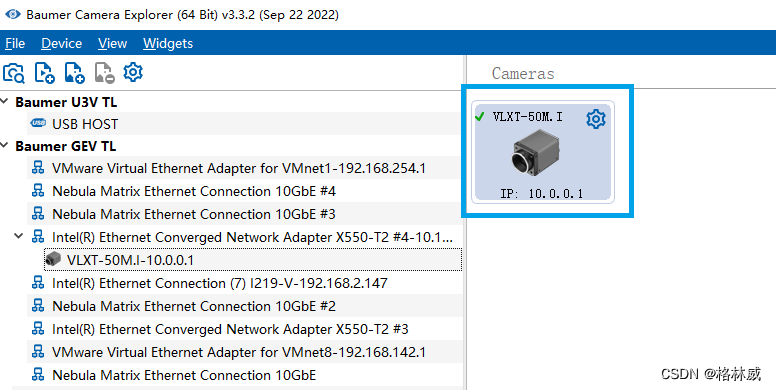This screenshot has height=390, width=776.
Task: Select Intel I219-V-192.168.2.147 connection
Action: [x=245, y=283]
